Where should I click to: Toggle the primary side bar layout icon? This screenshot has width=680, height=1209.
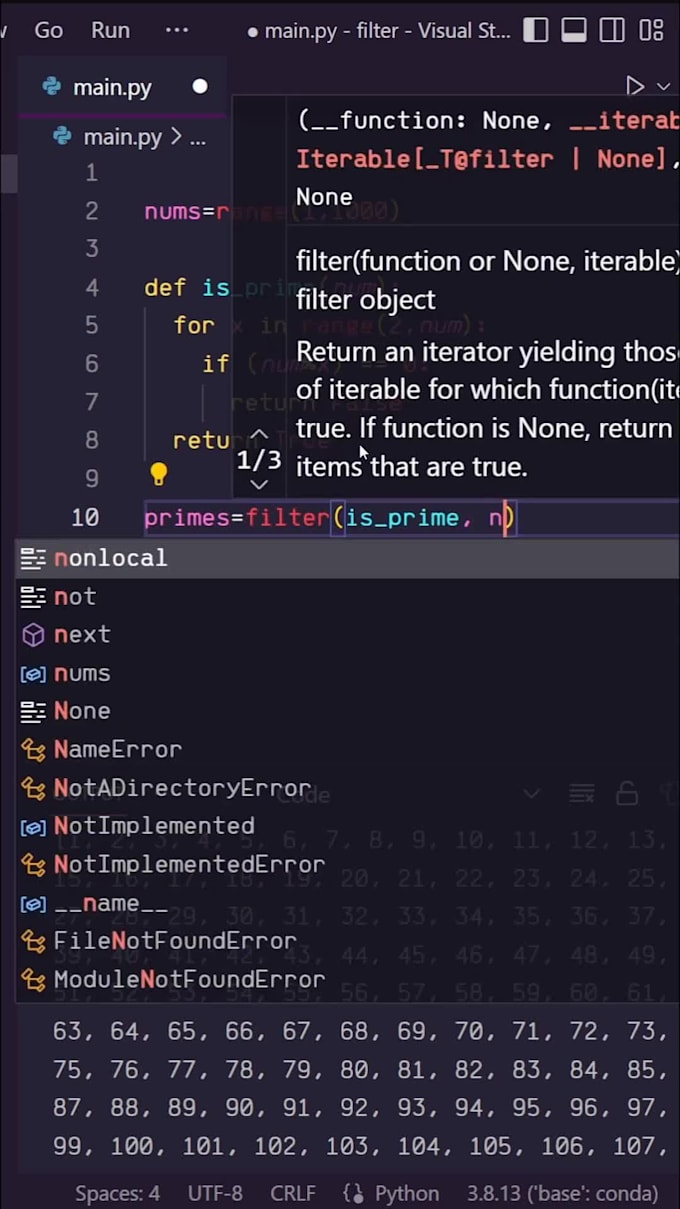click(536, 30)
